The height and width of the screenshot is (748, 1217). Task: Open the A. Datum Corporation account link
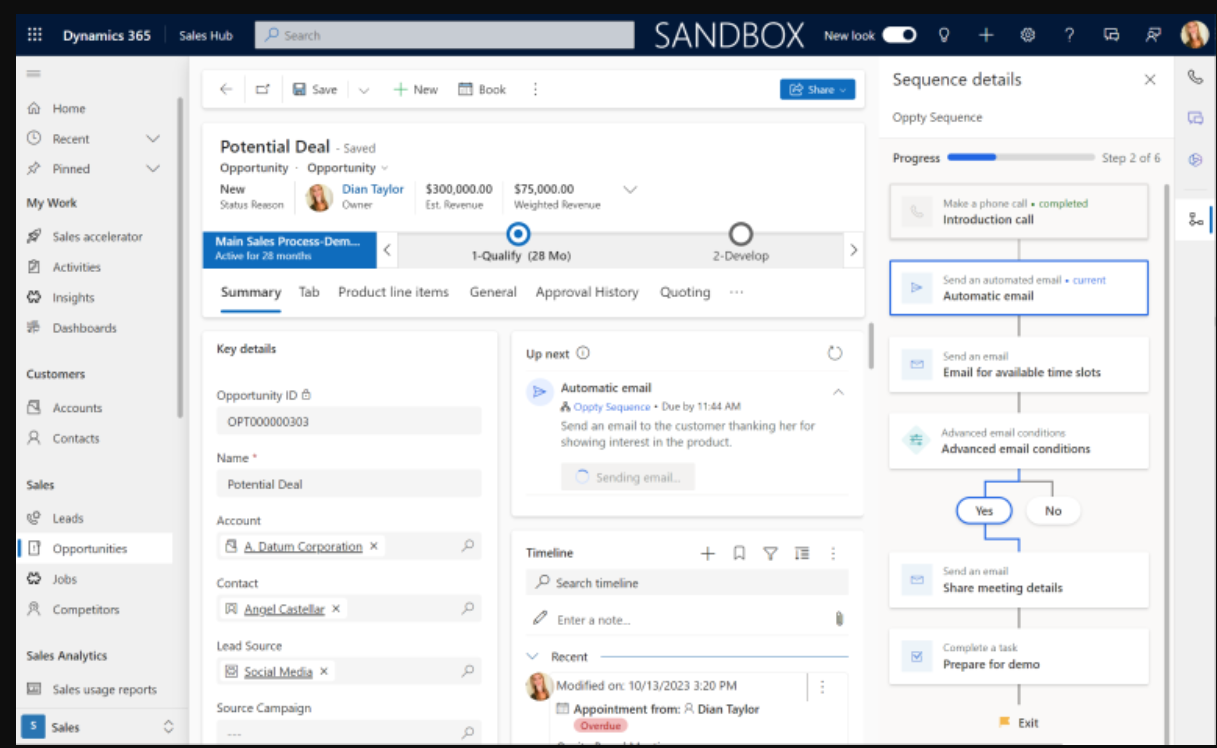[x=303, y=547]
